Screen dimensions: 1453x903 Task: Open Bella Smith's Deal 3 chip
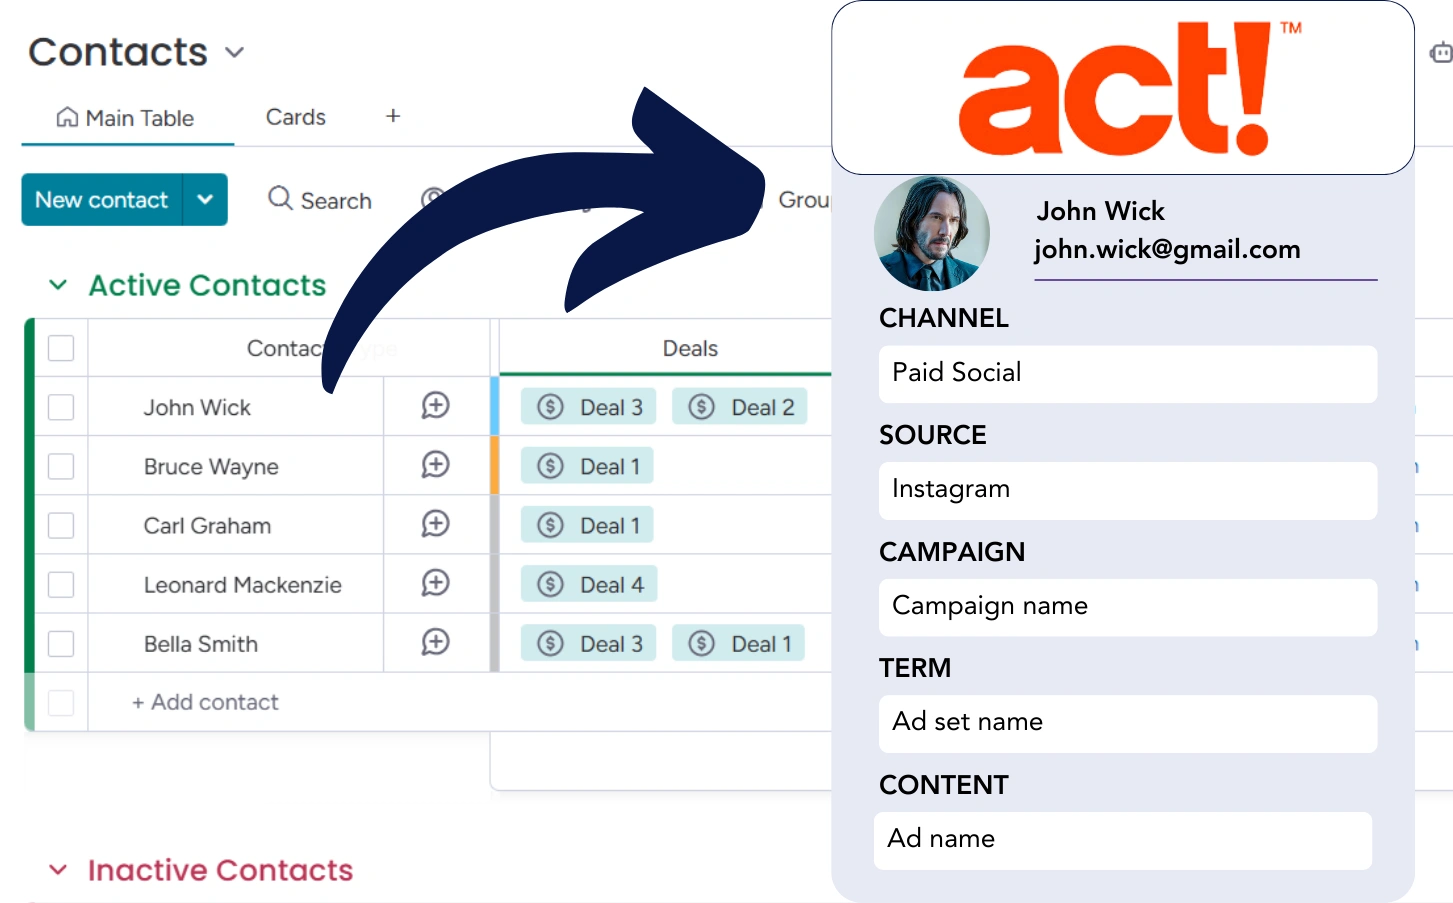pos(589,643)
